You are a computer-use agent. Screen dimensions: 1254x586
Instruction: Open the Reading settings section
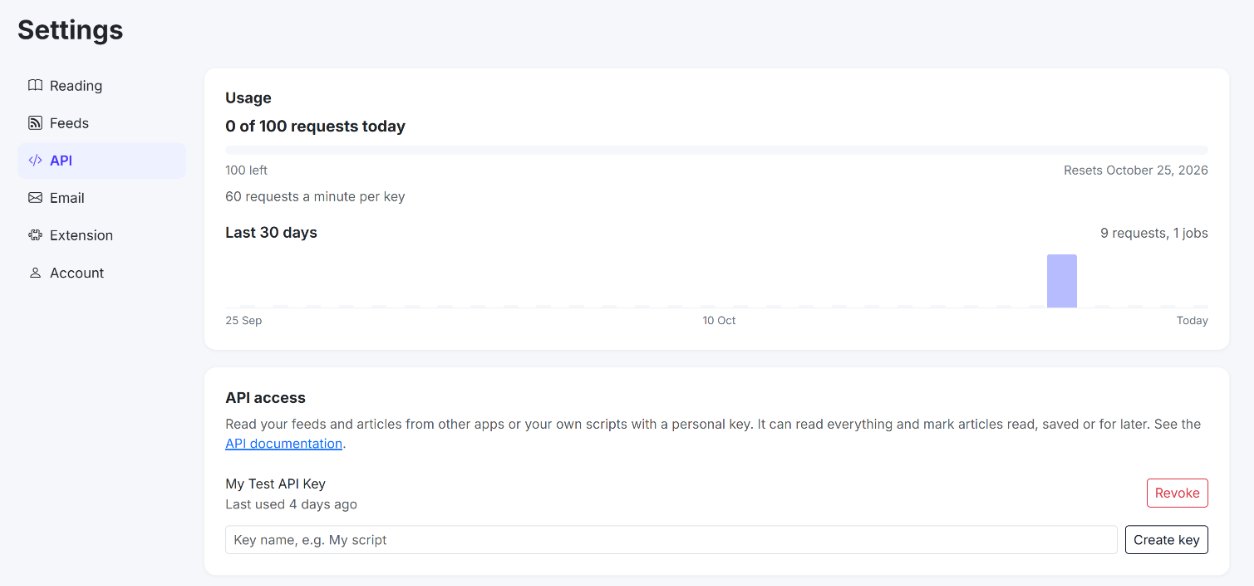coord(102,86)
